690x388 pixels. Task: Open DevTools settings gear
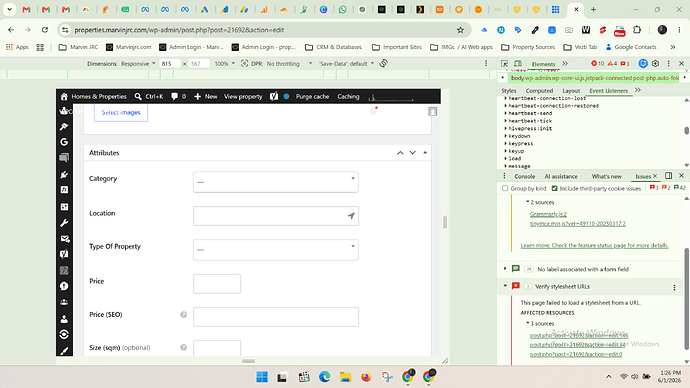[x=655, y=64]
